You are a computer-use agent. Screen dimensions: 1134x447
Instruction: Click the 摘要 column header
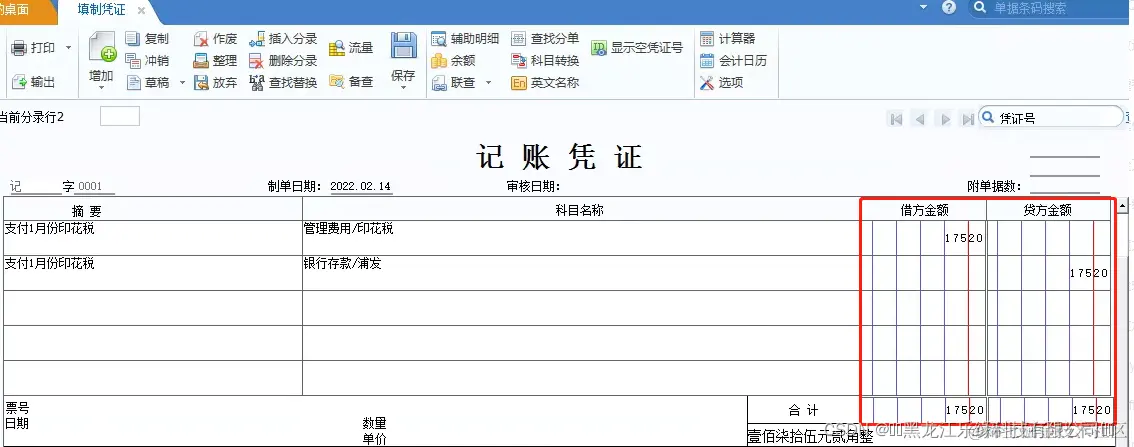pyautogui.click(x=153, y=210)
